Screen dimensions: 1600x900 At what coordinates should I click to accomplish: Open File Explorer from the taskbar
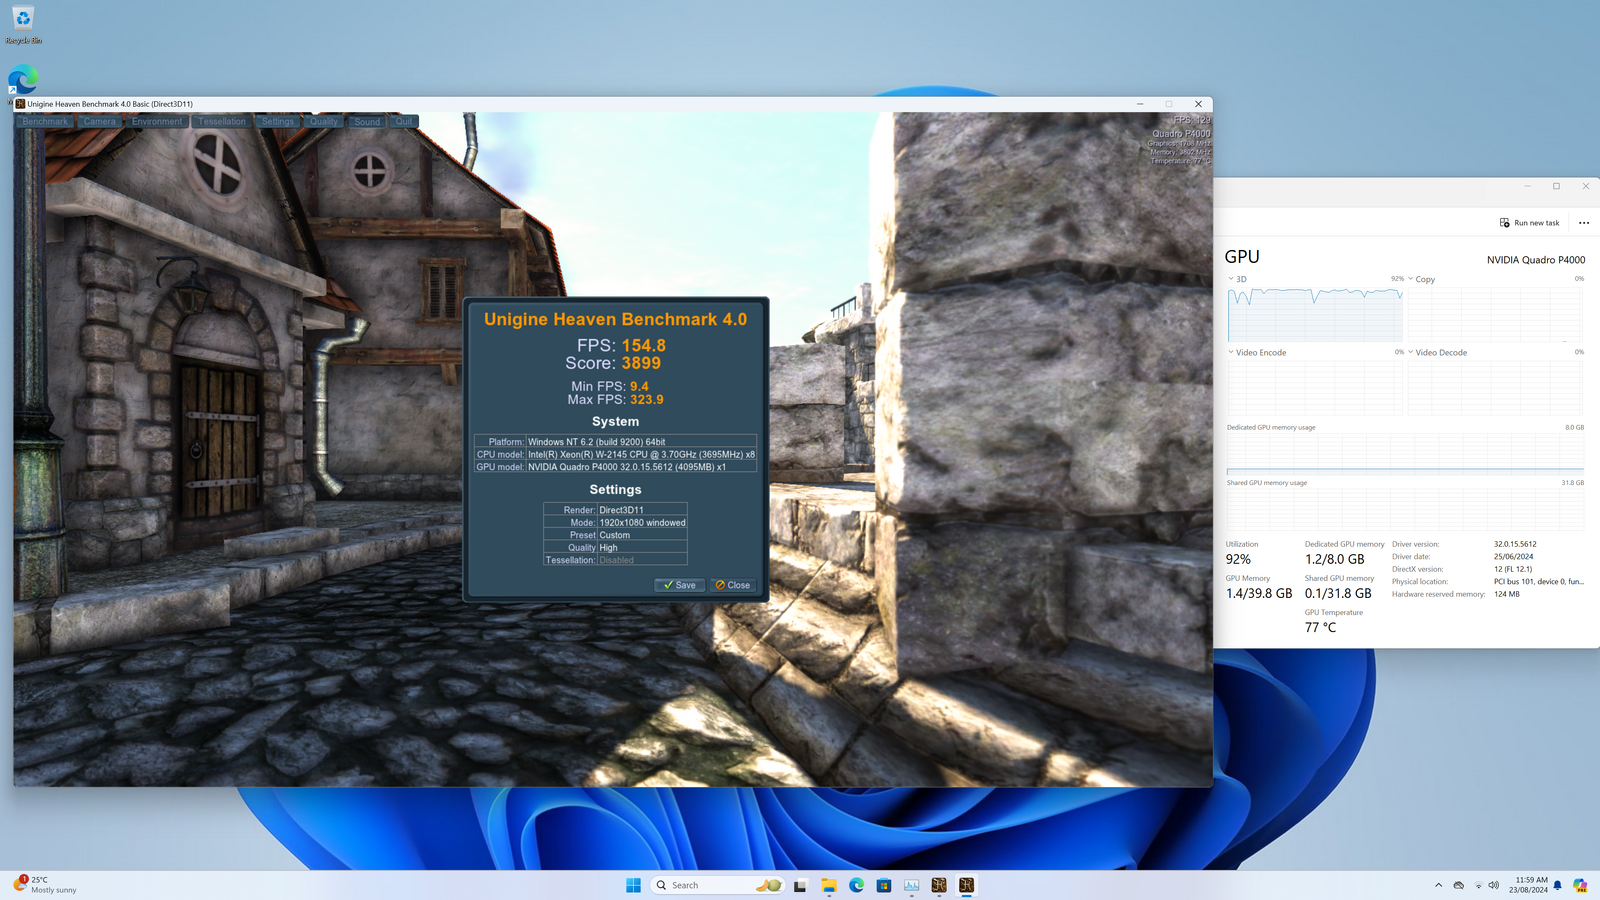(829, 885)
